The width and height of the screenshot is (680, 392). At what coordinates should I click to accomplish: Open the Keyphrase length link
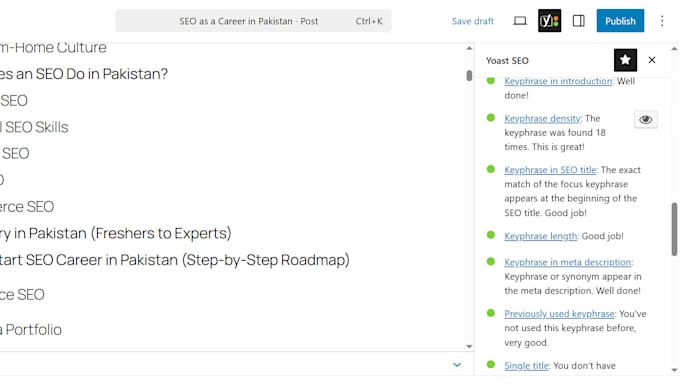pyautogui.click(x=540, y=236)
